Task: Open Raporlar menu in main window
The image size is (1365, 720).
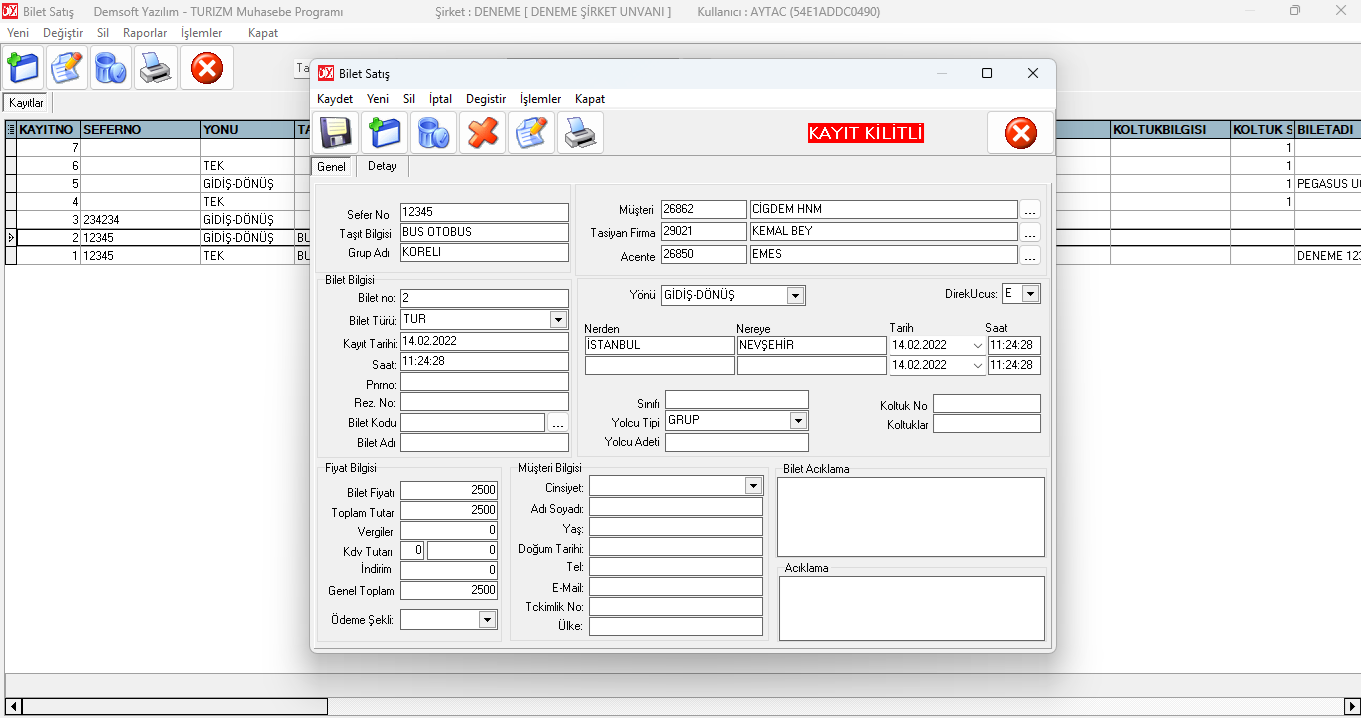Action: 145,33
